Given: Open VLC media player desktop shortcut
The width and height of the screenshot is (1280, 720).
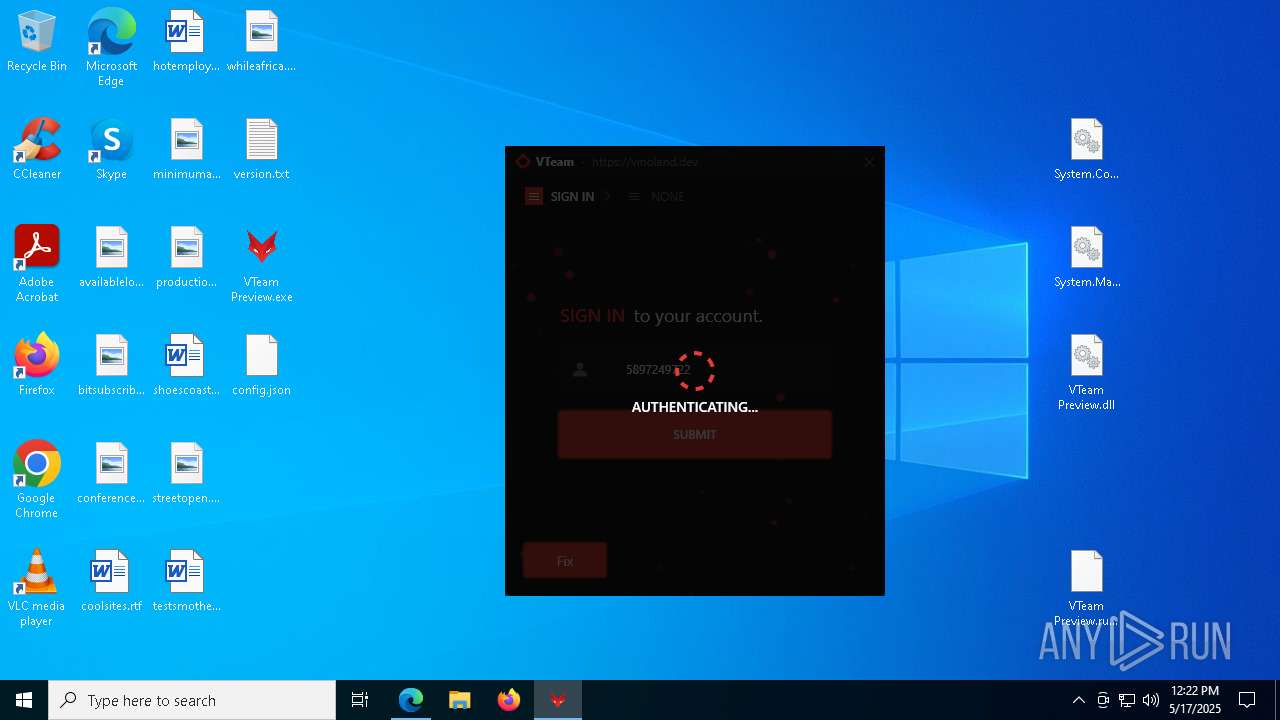Looking at the screenshot, I should coord(37,588).
